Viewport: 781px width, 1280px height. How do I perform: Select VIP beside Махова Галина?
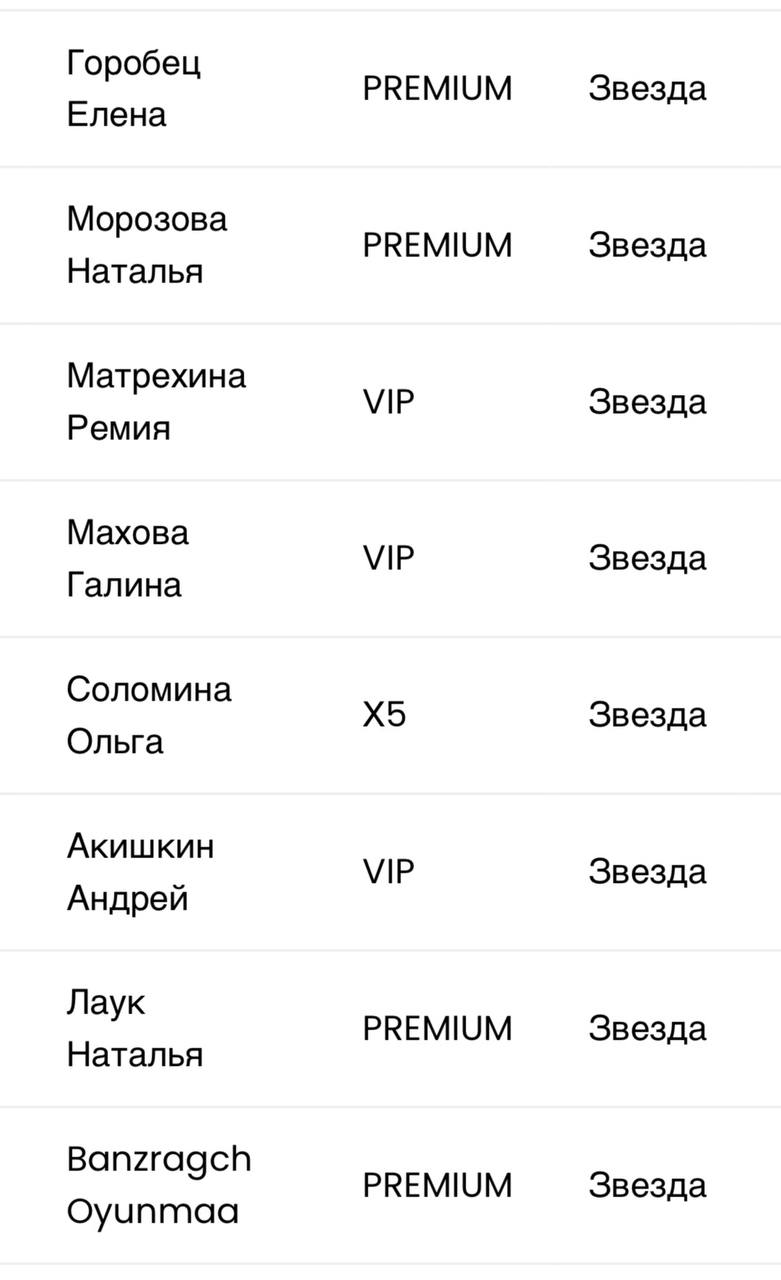tap(388, 558)
